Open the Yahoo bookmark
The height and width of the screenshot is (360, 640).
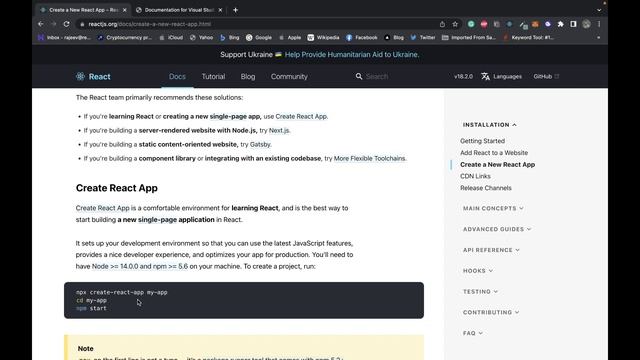point(201,38)
